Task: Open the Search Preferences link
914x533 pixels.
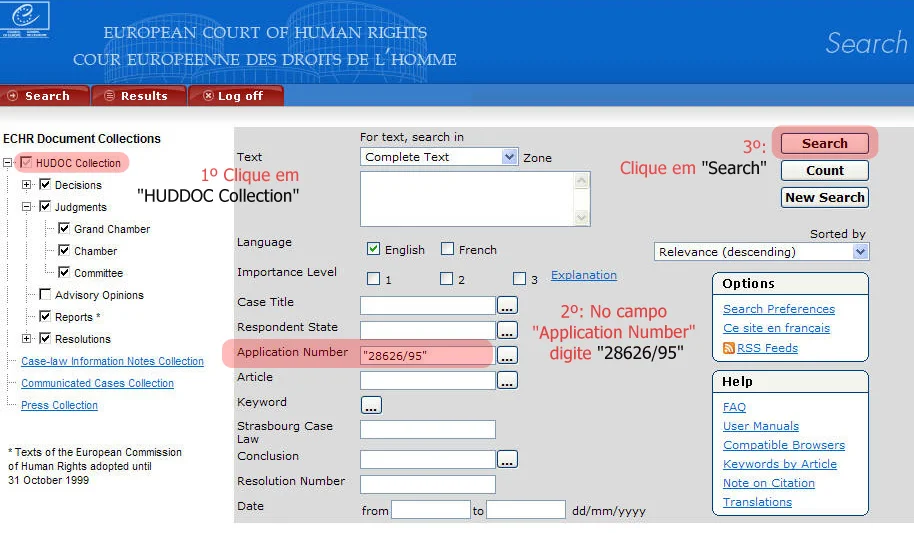Action: (779, 309)
